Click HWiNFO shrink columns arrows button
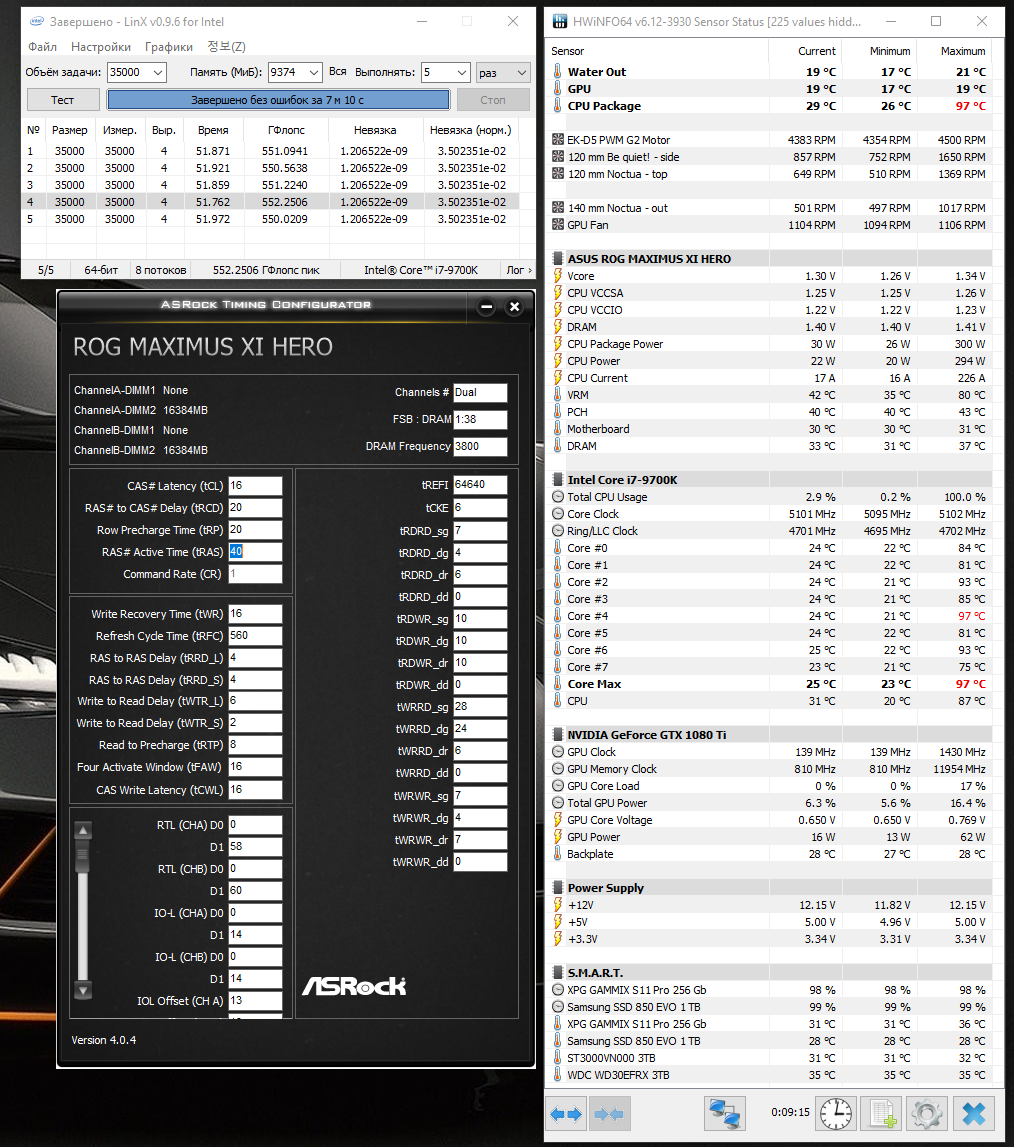1014x1147 pixels. [609, 1114]
